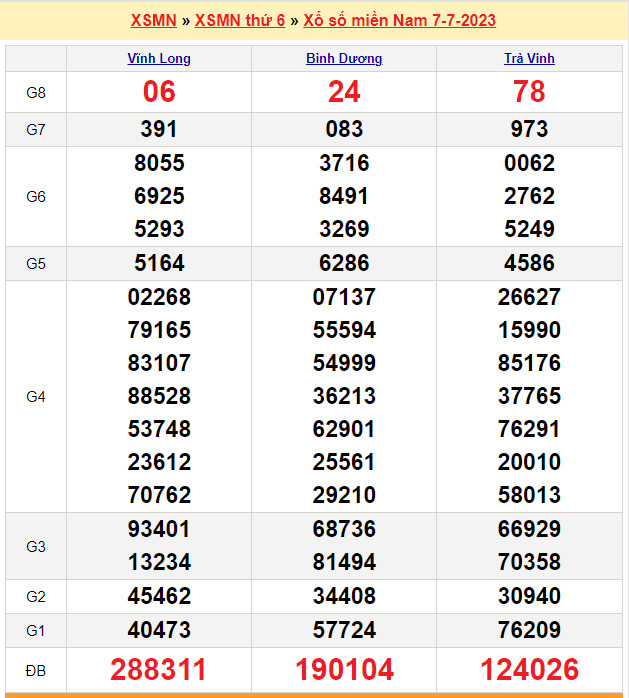Click G2 number 34408

tap(343, 596)
